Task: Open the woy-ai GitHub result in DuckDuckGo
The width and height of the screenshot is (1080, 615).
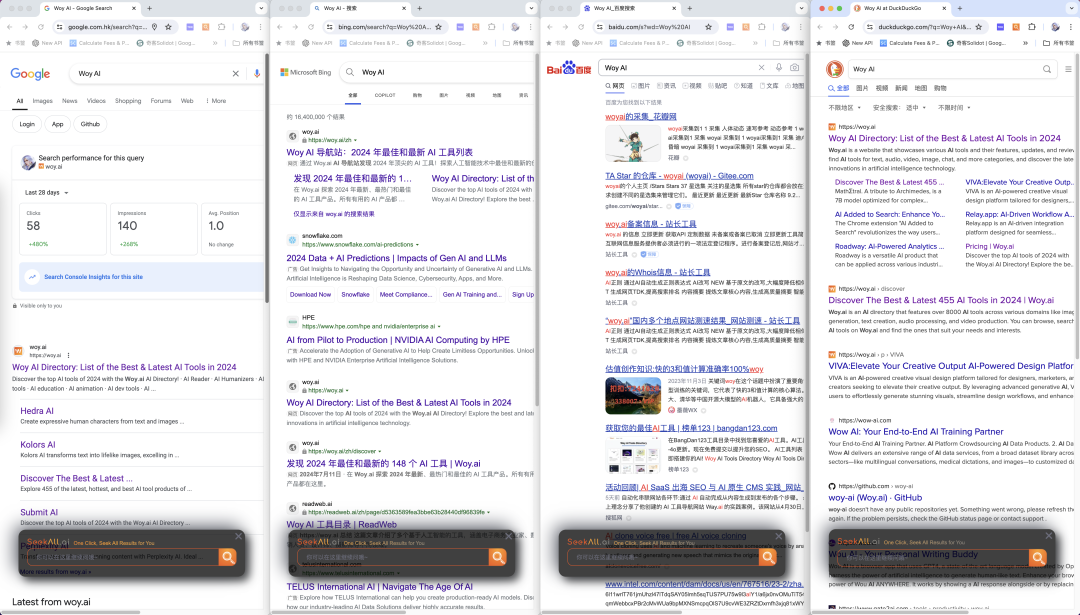Action: [875, 498]
